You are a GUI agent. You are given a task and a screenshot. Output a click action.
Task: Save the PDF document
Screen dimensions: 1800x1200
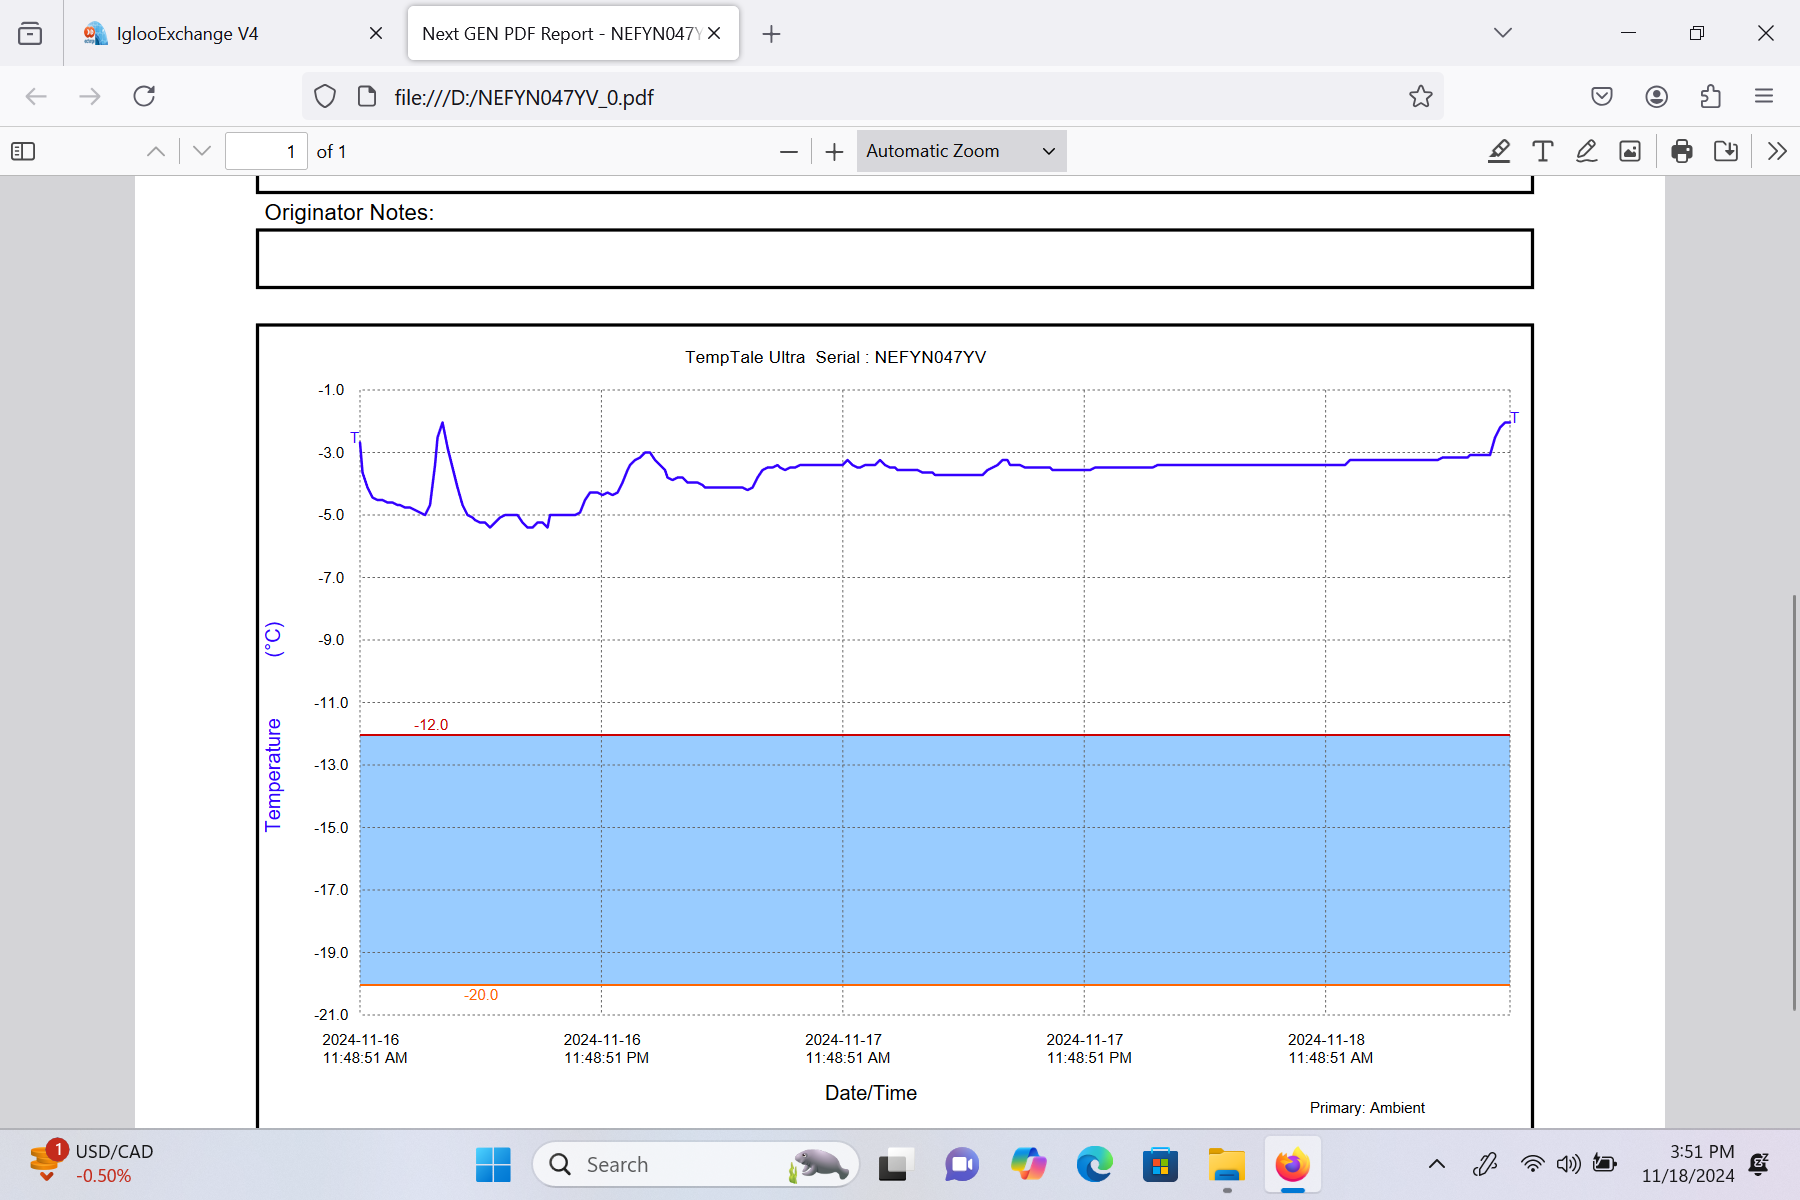pos(1726,151)
